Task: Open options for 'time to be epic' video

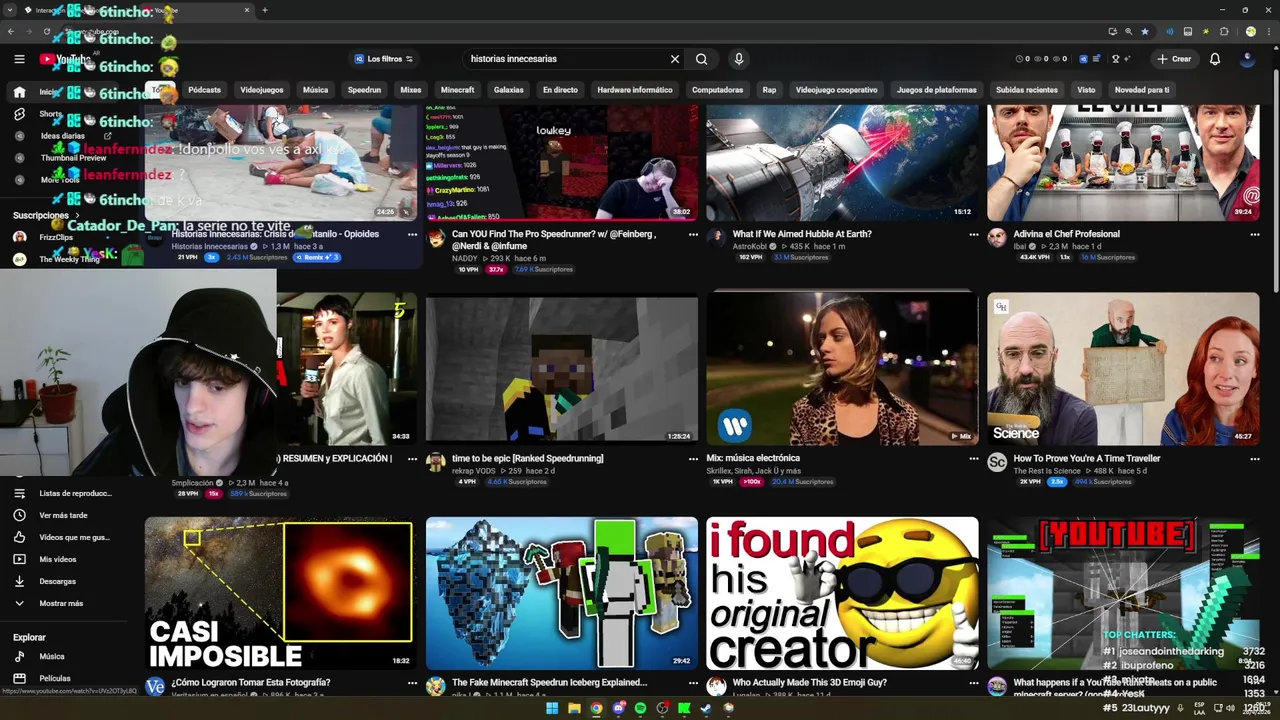Action: coord(693,458)
